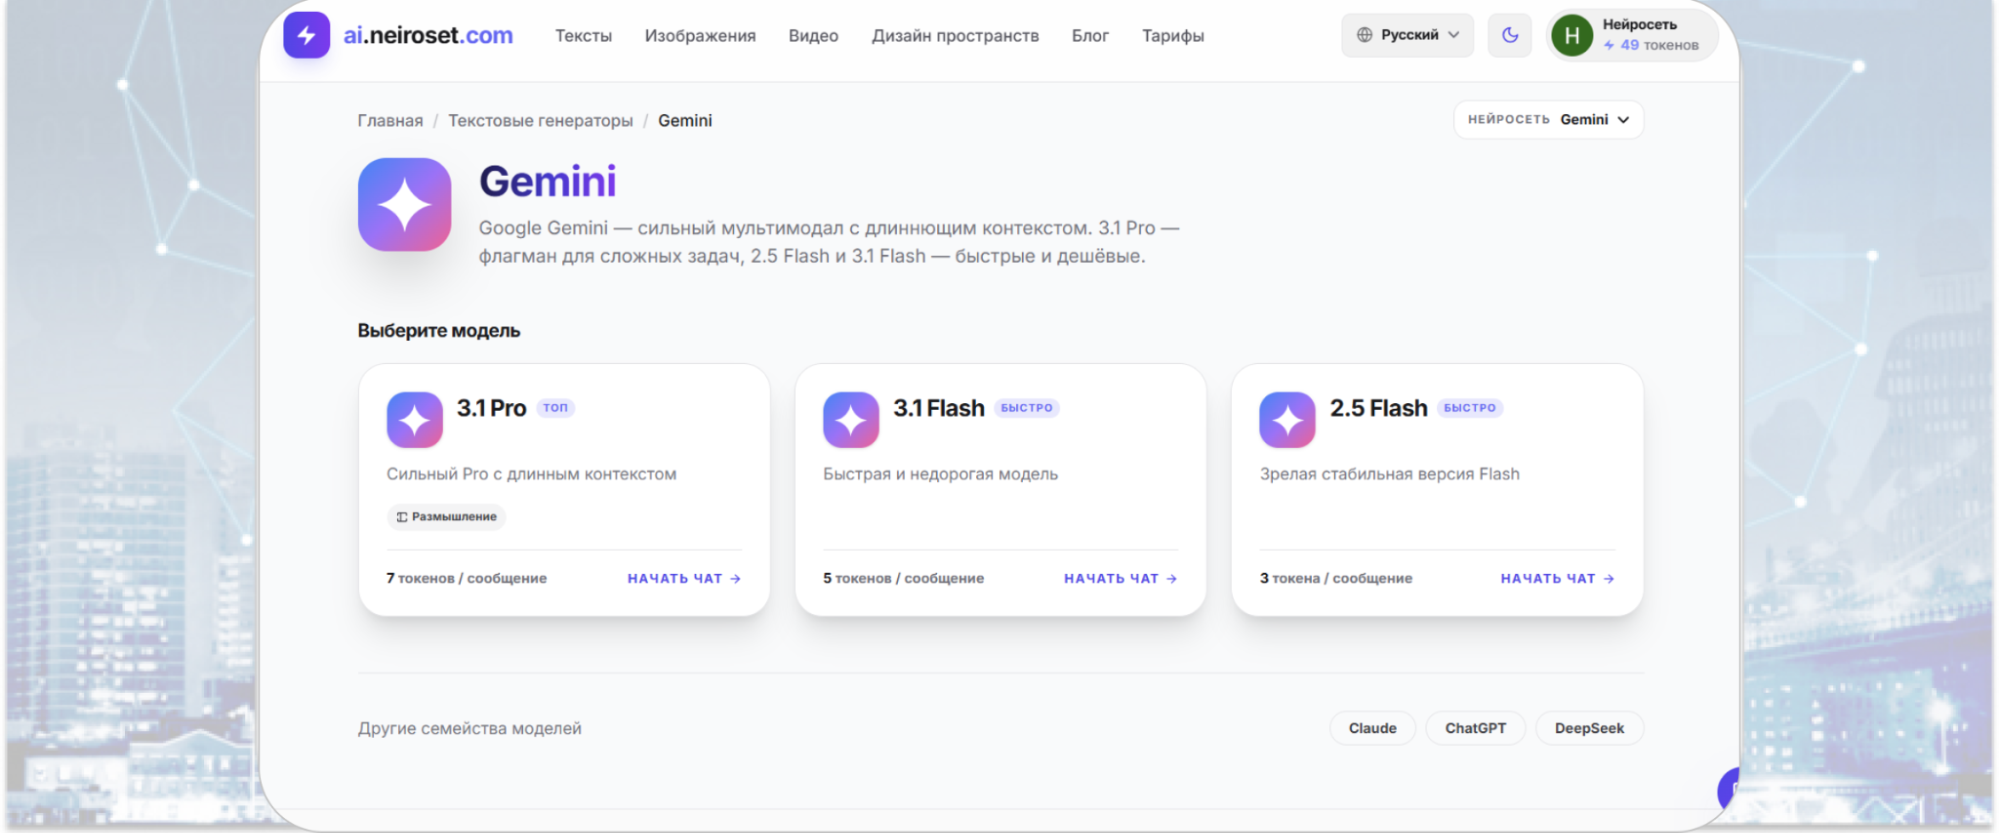Start chat with 3.1 Flash
Screen dimensions: 1999x833
click(x=1121, y=579)
